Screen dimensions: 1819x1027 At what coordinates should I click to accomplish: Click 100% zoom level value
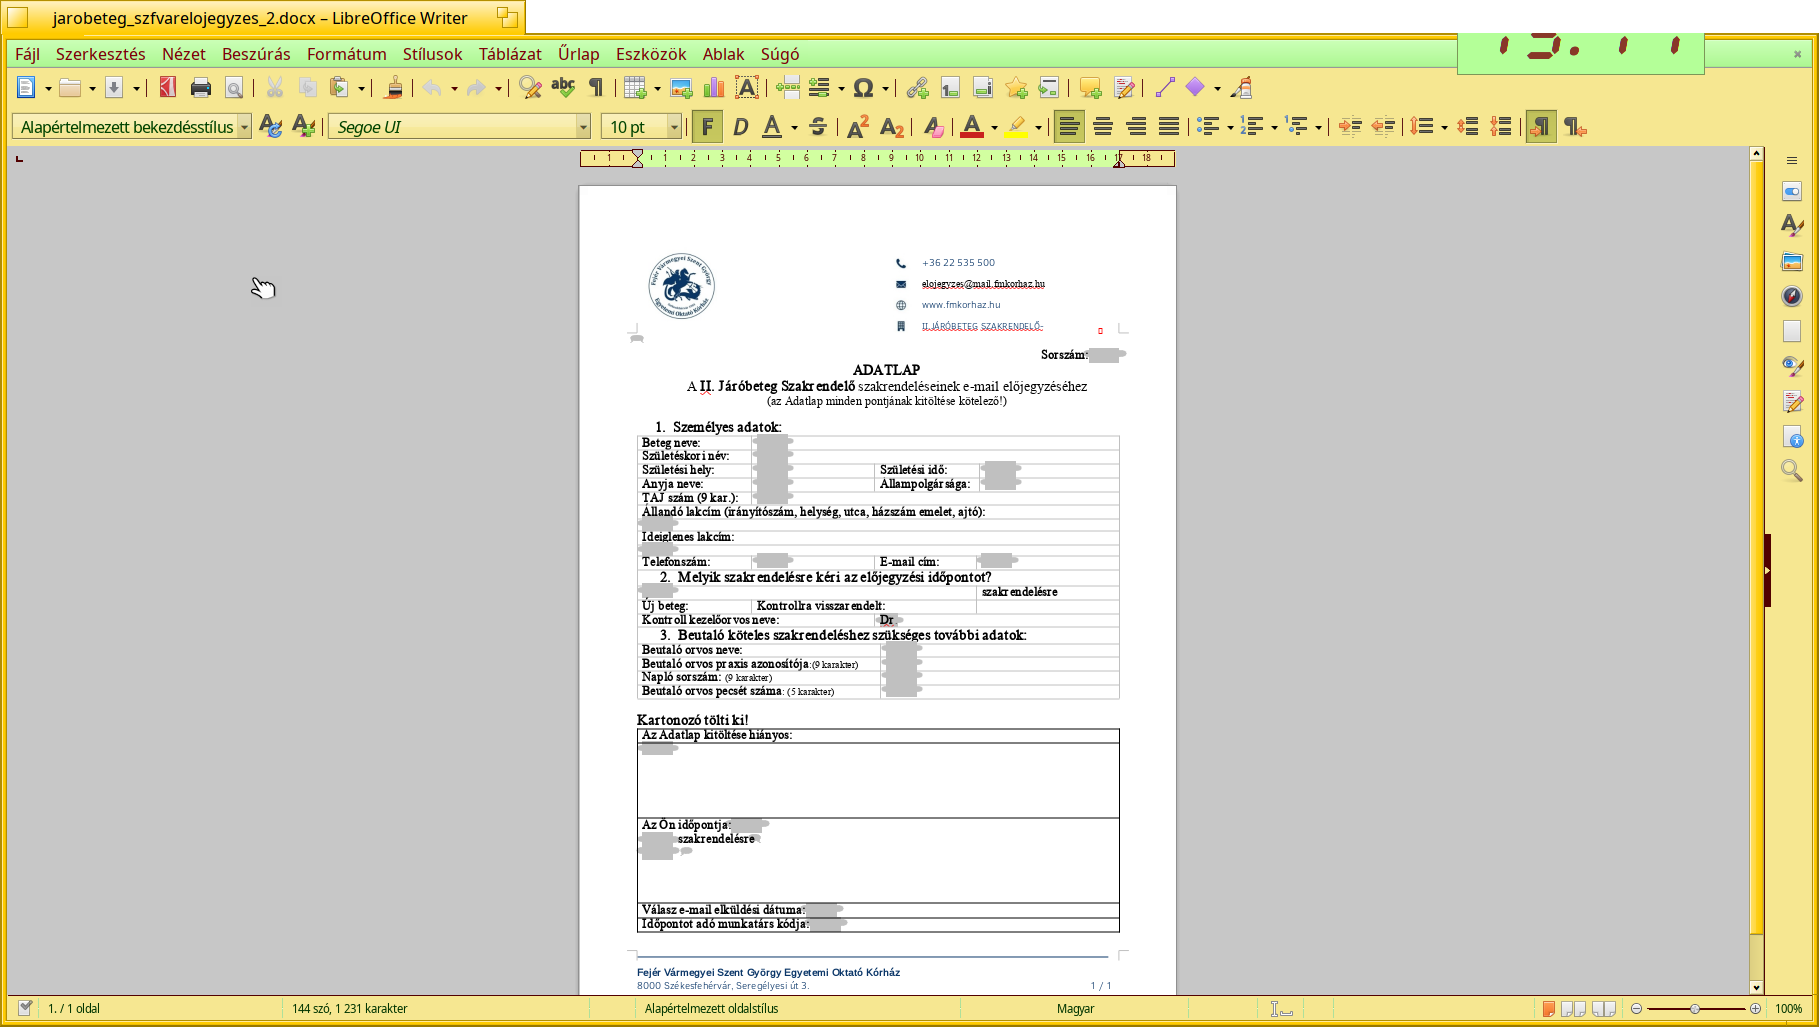[x=1788, y=1008]
